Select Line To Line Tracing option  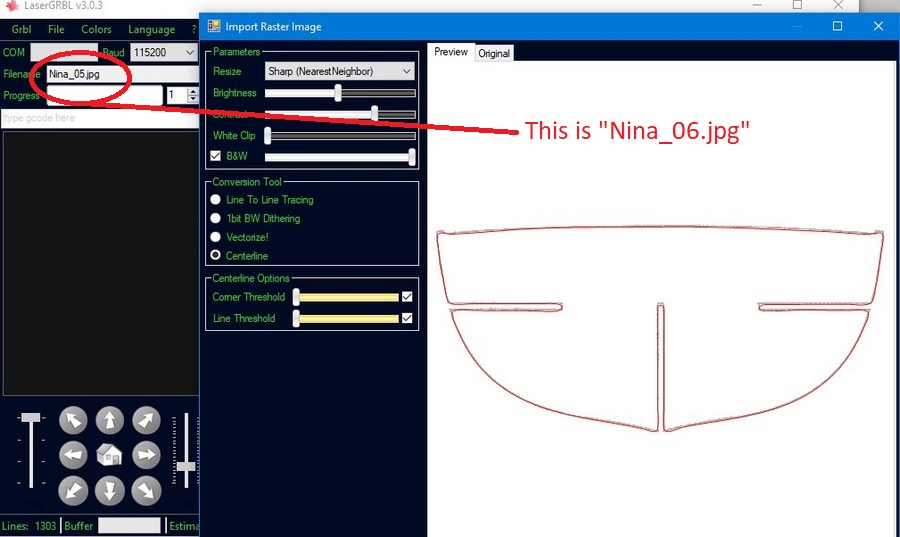(215, 200)
